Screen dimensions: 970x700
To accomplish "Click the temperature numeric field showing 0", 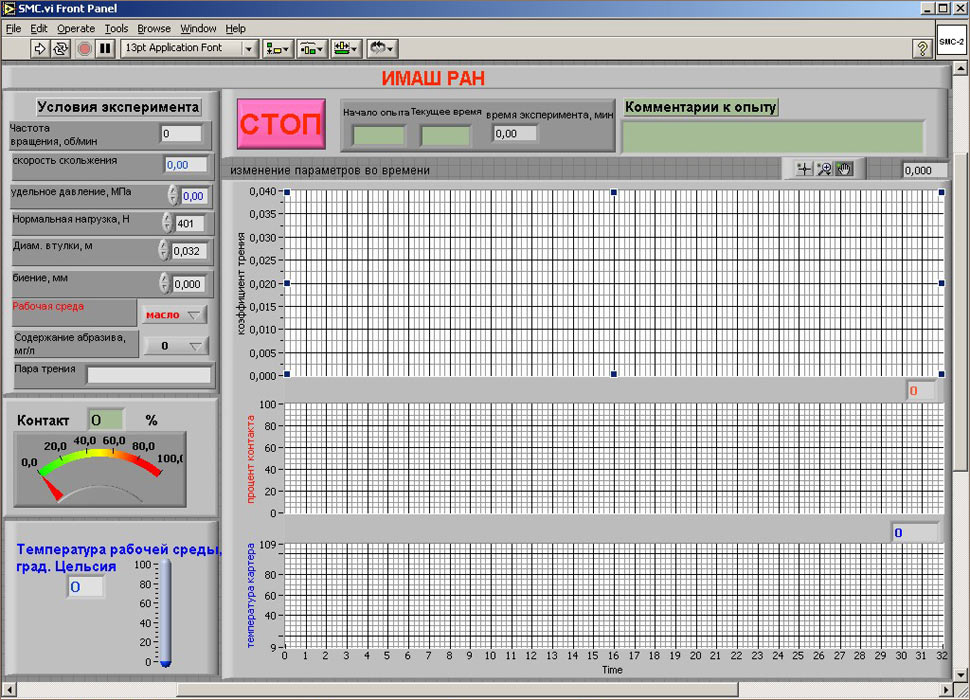I will tap(85, 587).
